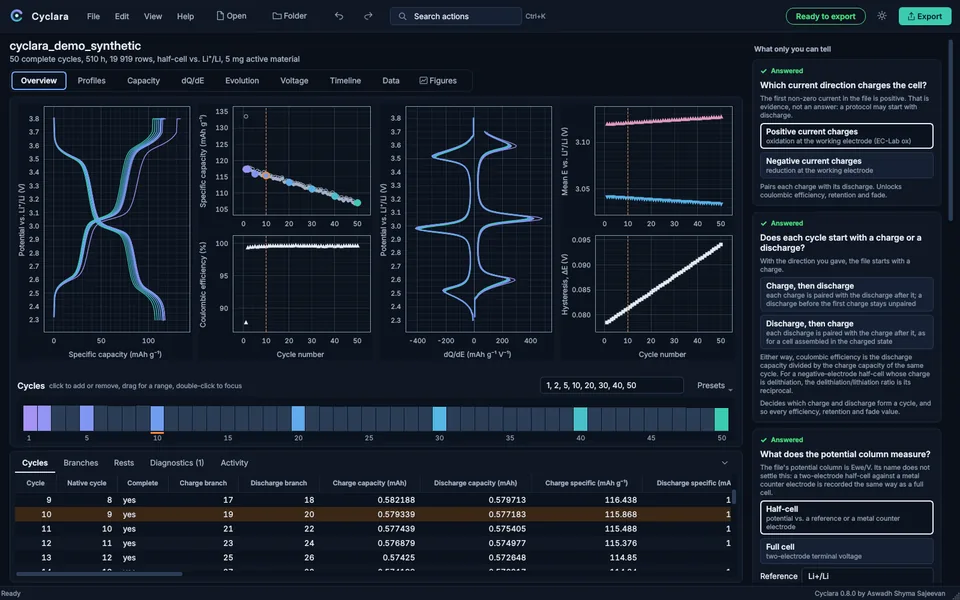960x600 pixels.
Task: Click the cyclara_demo_synthetic title
Action: 75,46
